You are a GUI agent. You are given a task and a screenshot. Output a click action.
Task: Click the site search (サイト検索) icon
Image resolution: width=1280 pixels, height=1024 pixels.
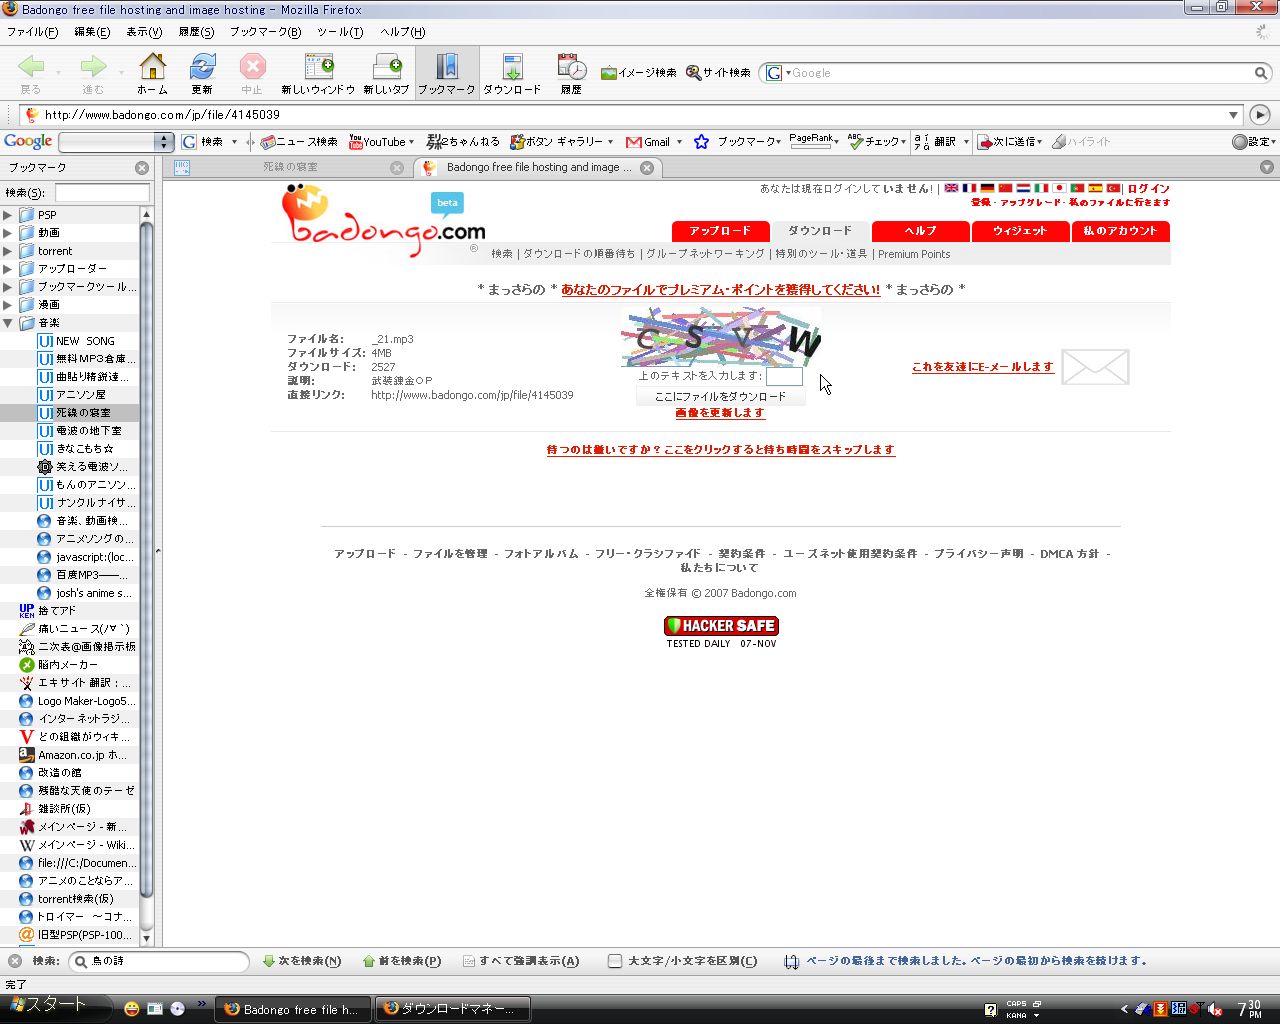click(718, 73)
